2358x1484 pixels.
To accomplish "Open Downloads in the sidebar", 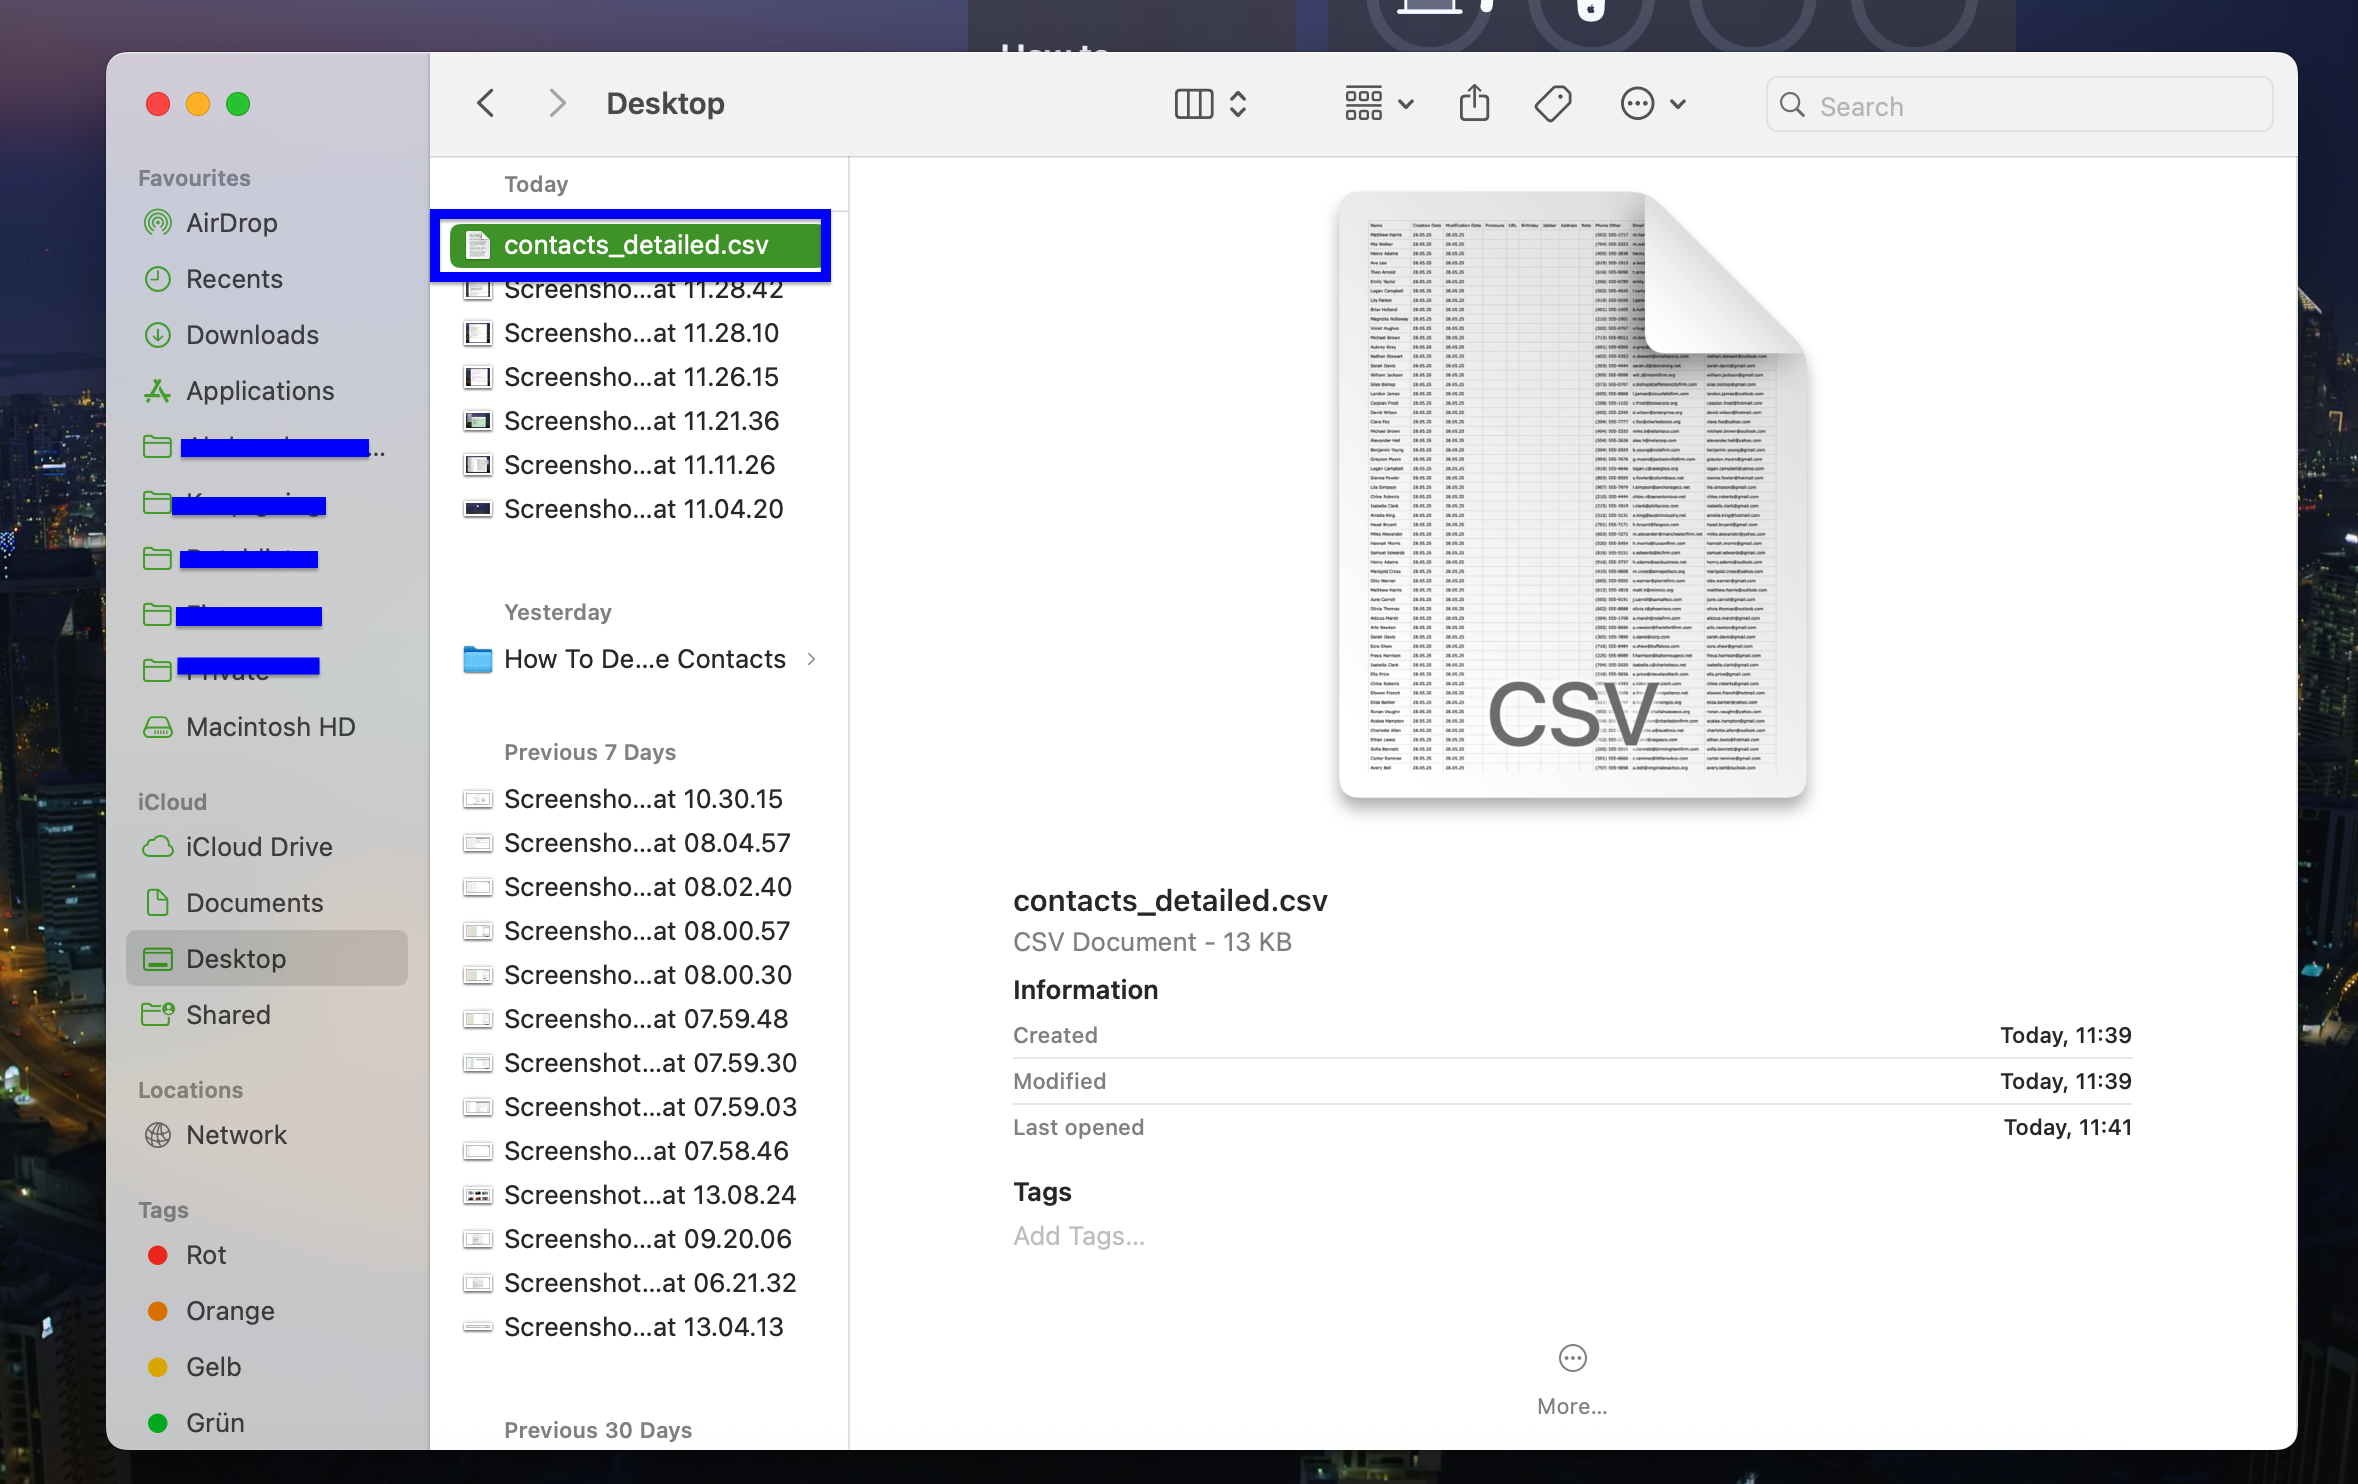I will [x=266, y=334].
